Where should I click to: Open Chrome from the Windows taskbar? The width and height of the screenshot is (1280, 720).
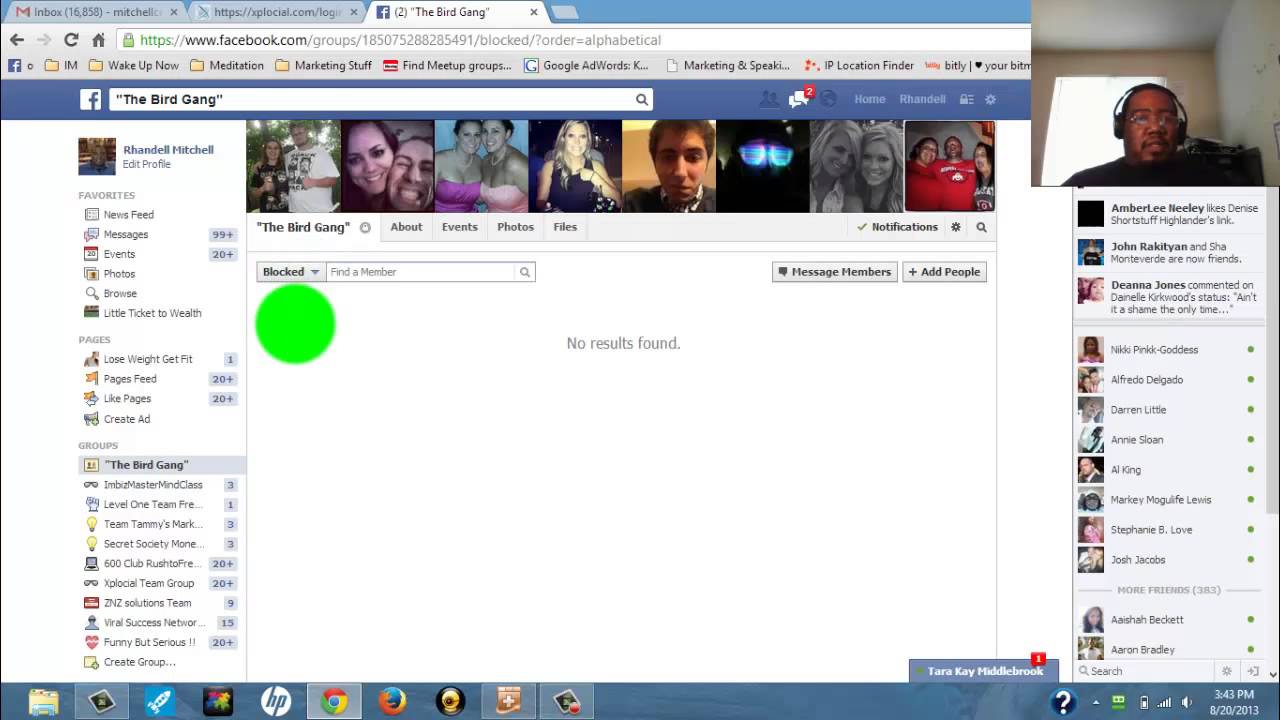pyautogui.click(x=334, y=701)
